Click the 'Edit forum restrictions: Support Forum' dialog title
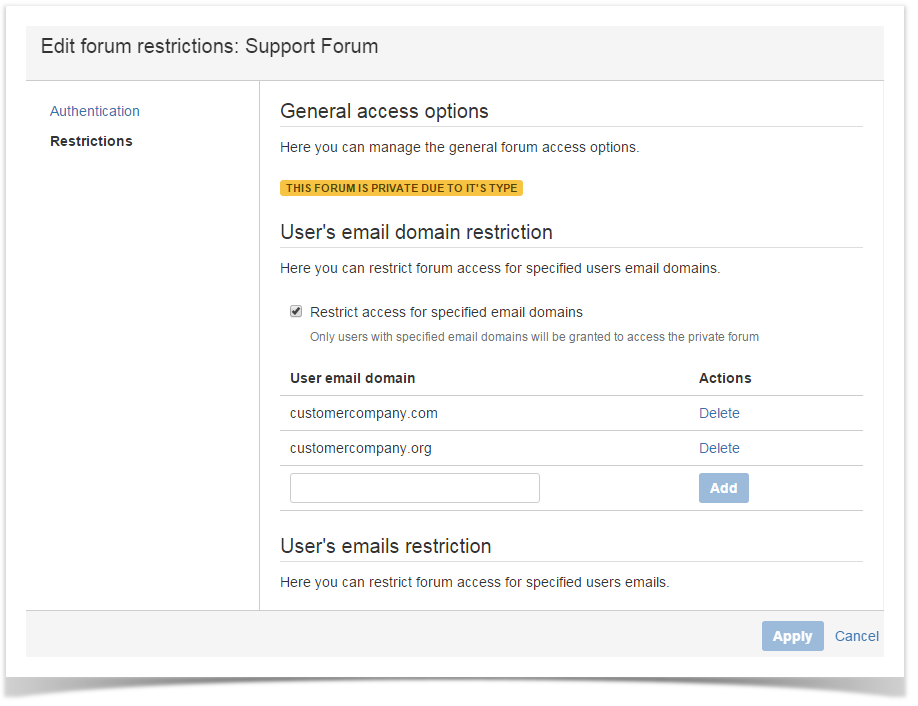 point(209,46)
